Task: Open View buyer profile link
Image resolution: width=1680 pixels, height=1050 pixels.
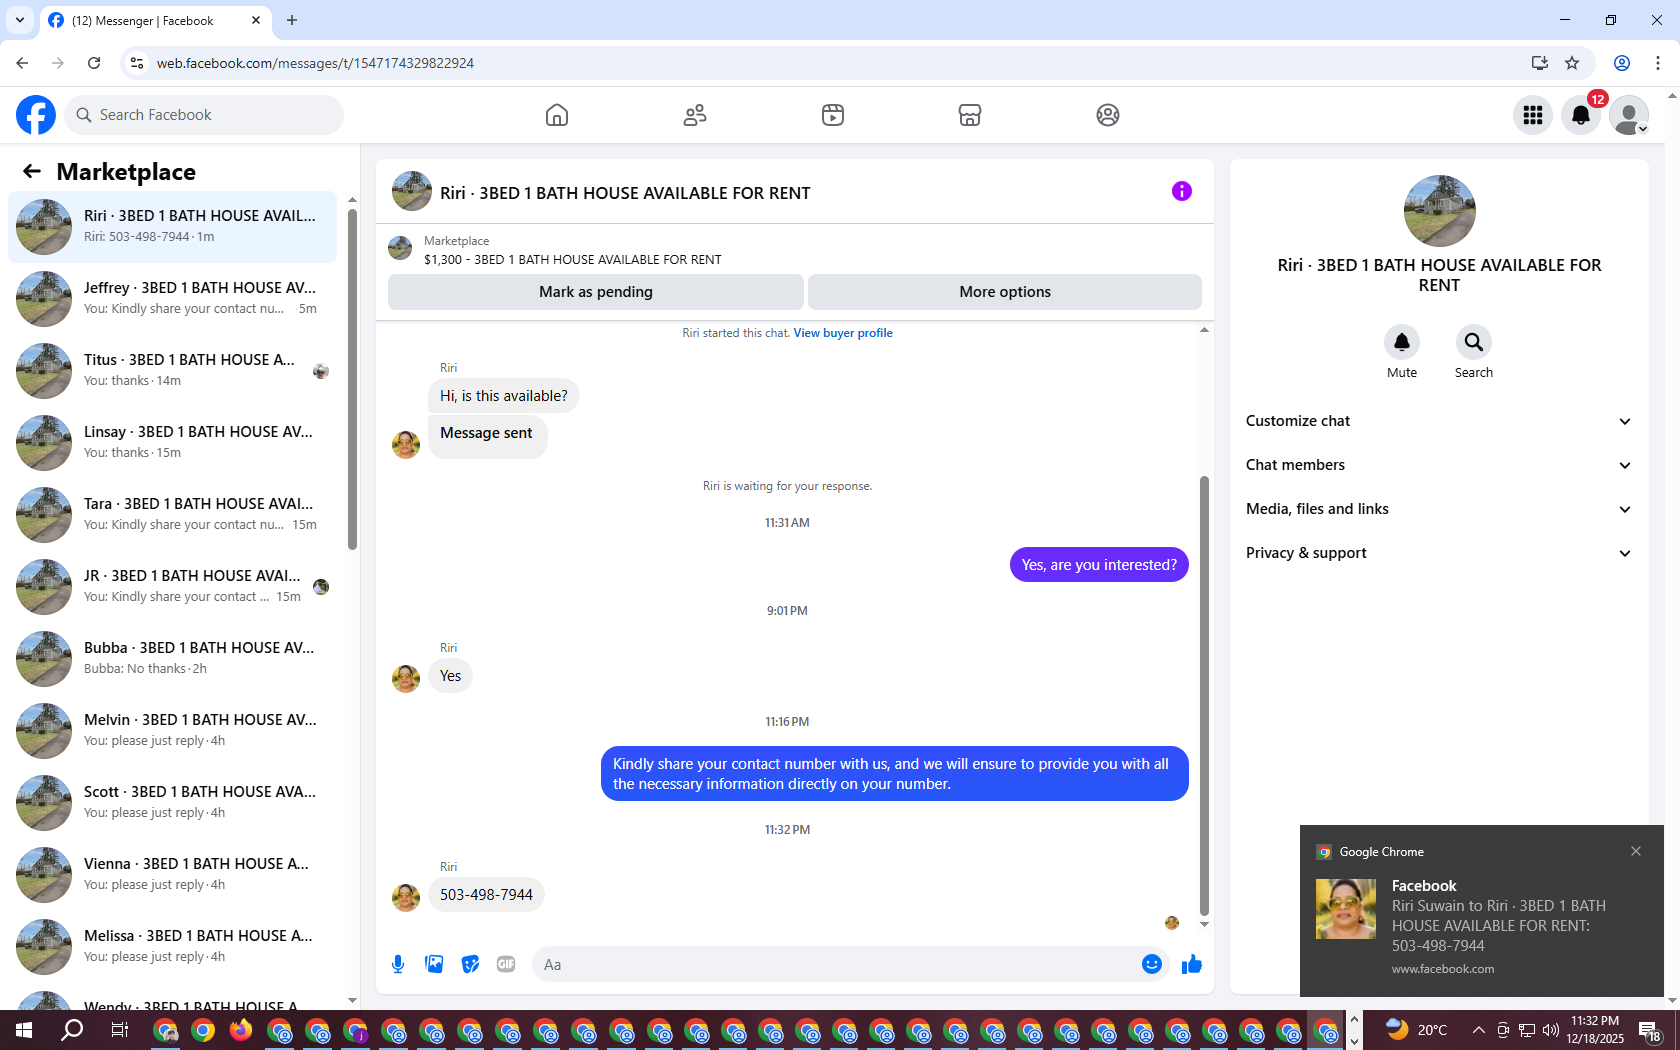Action: pos(843,333)
